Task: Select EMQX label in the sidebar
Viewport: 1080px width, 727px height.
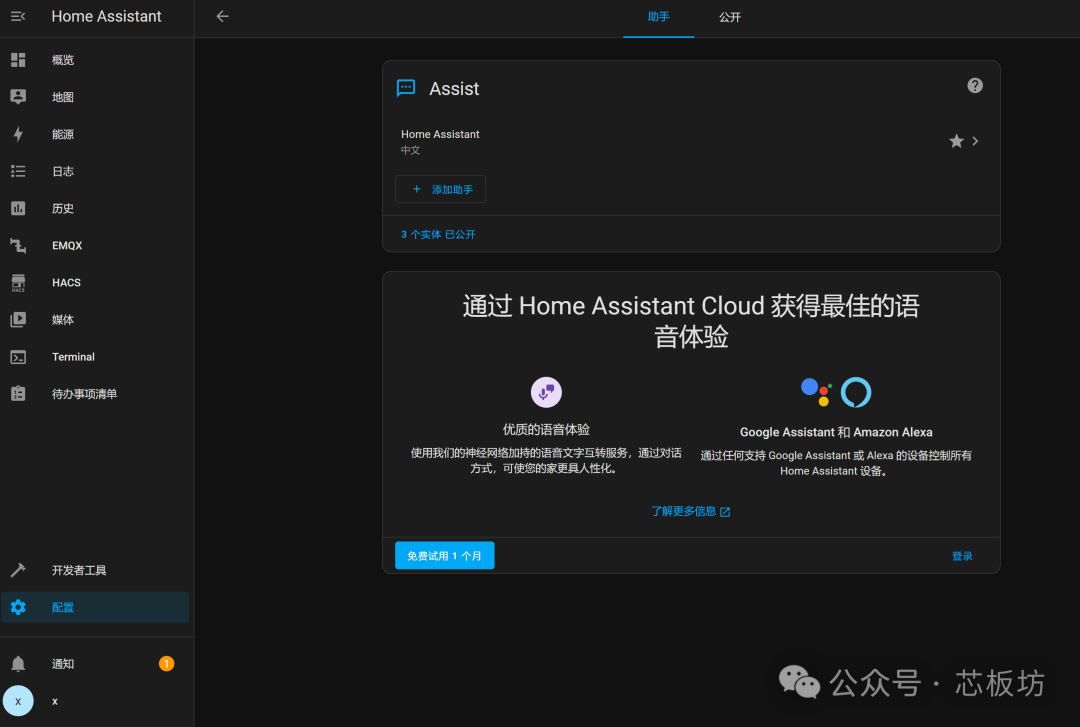Action: 67,245
